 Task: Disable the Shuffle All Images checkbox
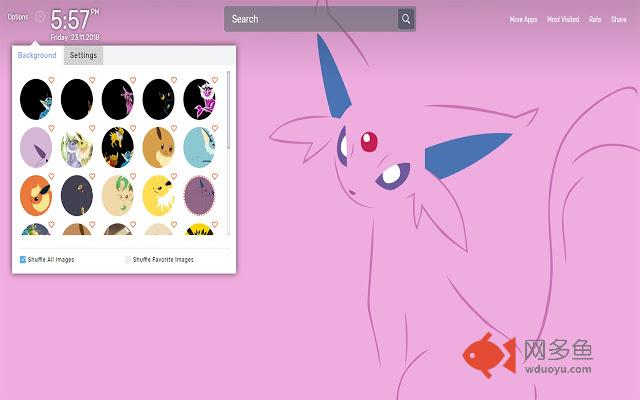(x=23, y=259)
